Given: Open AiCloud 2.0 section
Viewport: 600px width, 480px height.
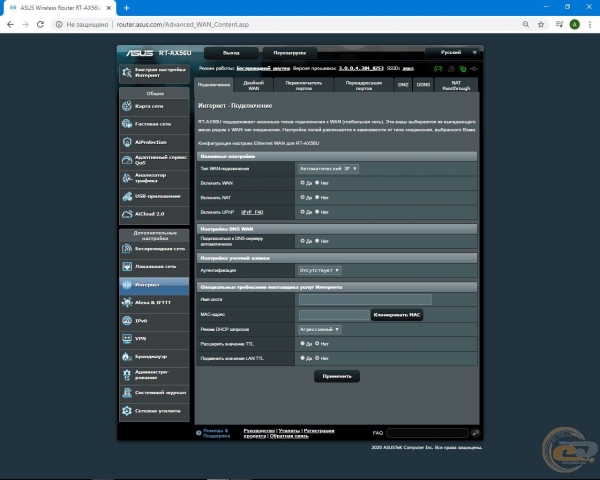Looking at the screenshot, I should point(154,214).
